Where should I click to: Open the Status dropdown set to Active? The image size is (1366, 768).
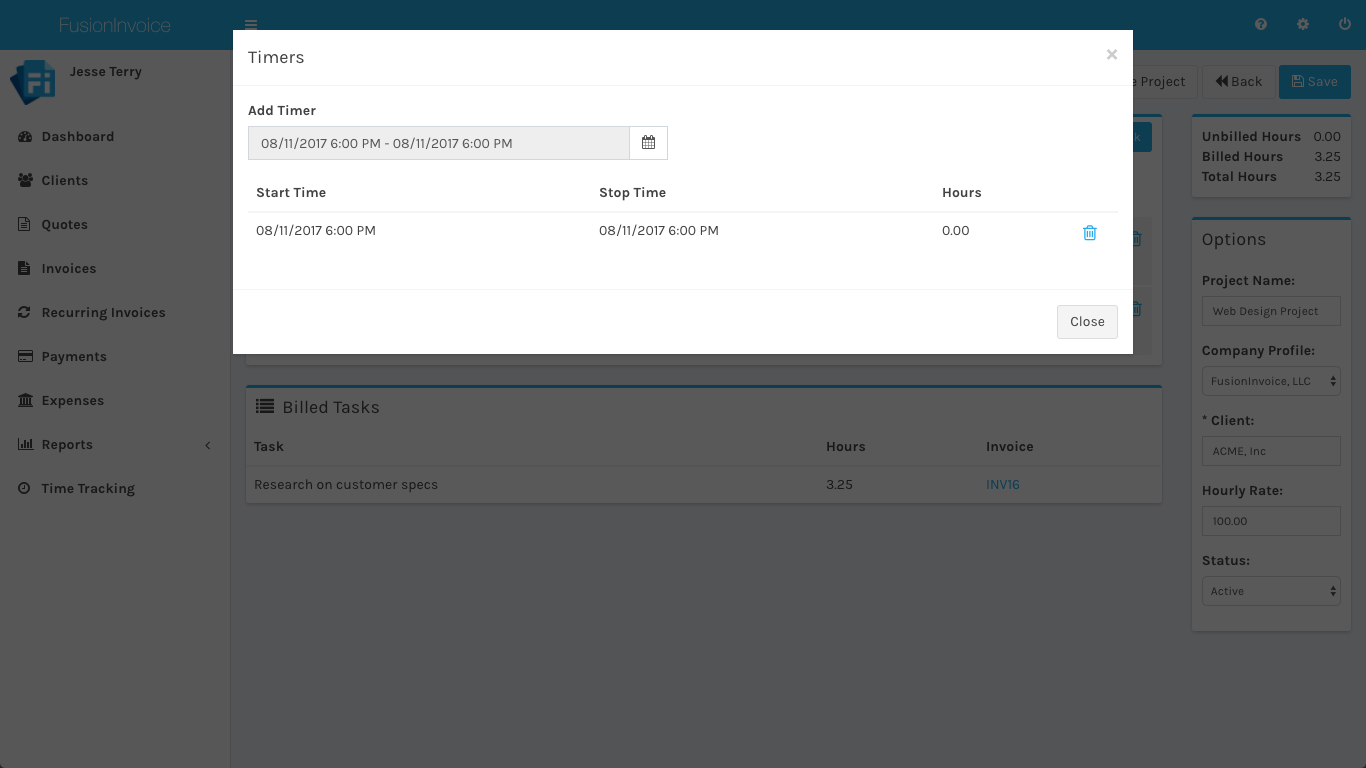point(1270,591)
